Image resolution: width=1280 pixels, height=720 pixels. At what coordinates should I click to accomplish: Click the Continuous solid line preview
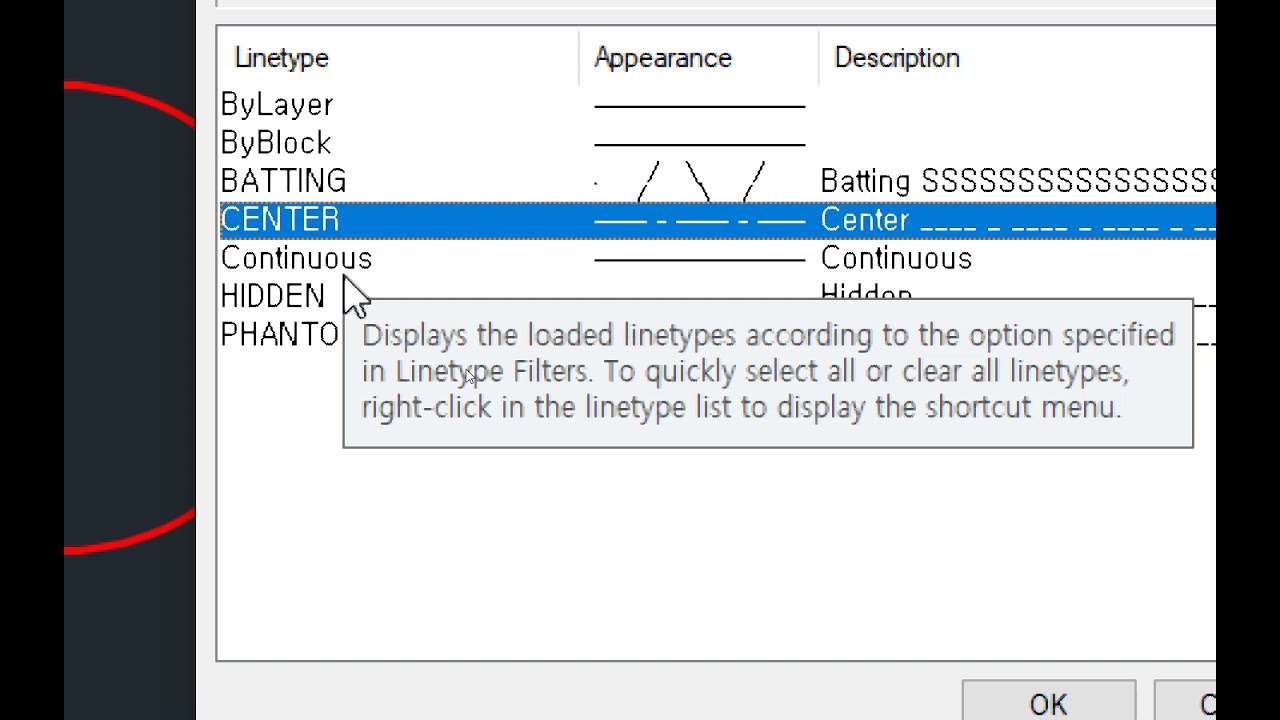[699, 259]
